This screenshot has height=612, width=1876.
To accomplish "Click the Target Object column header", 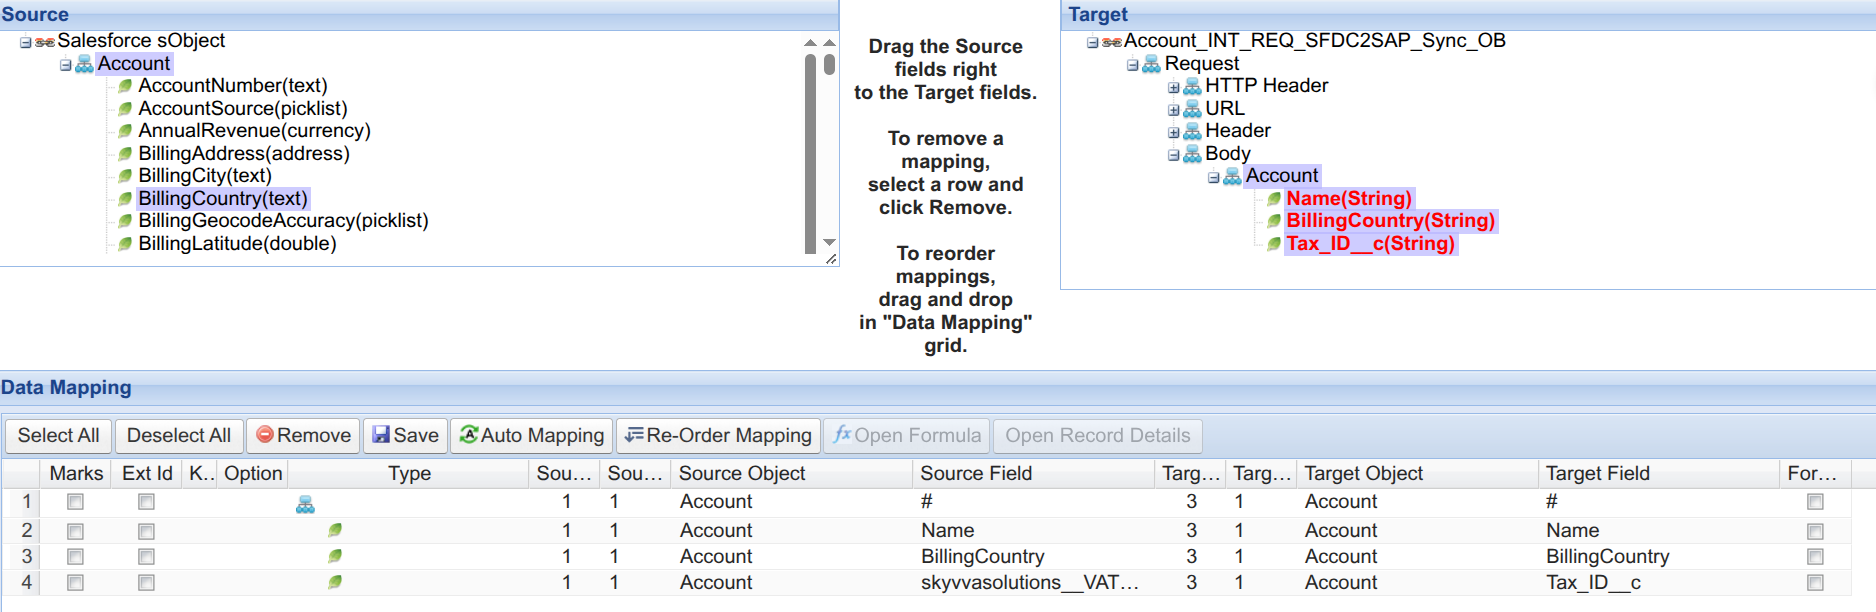I will click(1417, 473).
